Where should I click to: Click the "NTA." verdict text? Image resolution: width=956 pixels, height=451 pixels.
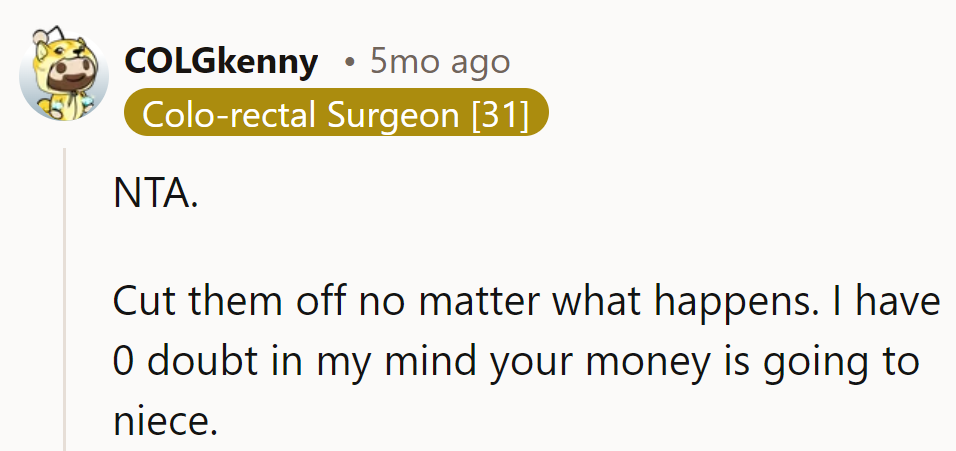(x=155, y=193)
